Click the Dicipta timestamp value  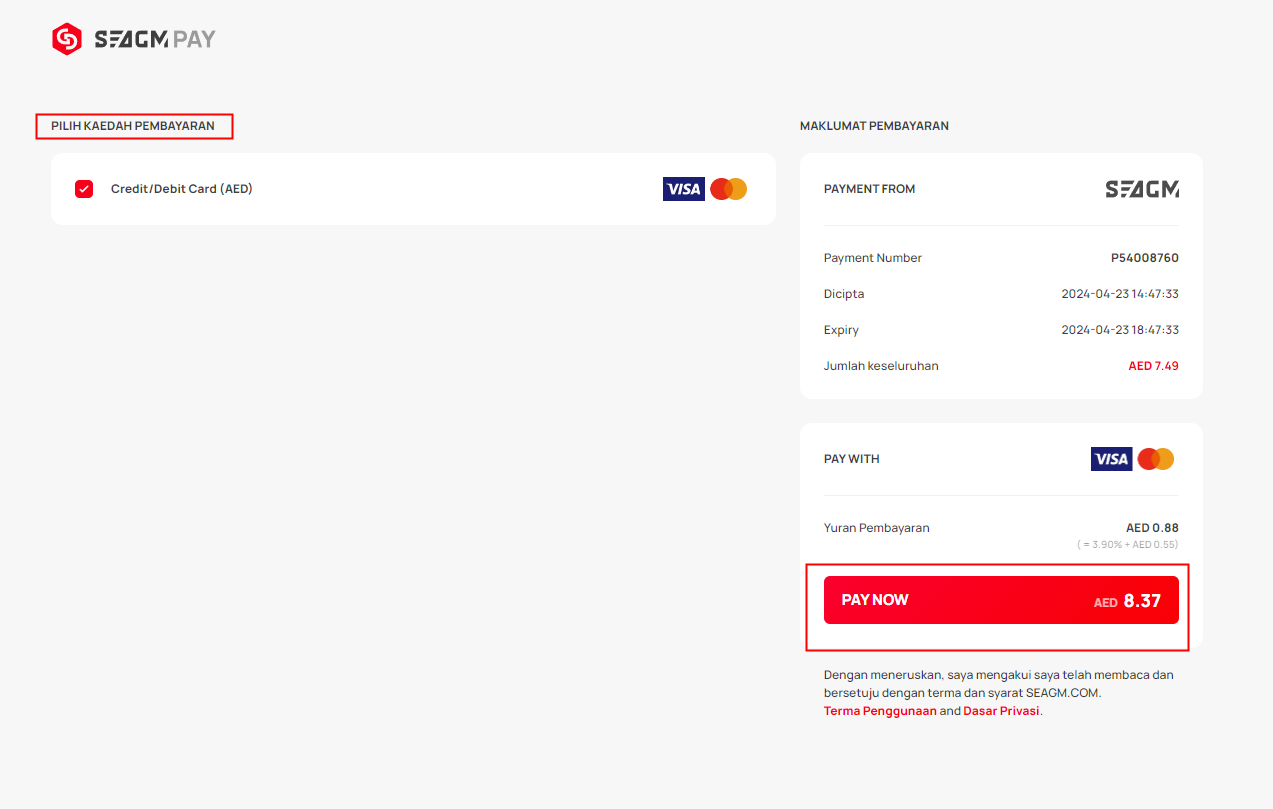pos(1120,294)
